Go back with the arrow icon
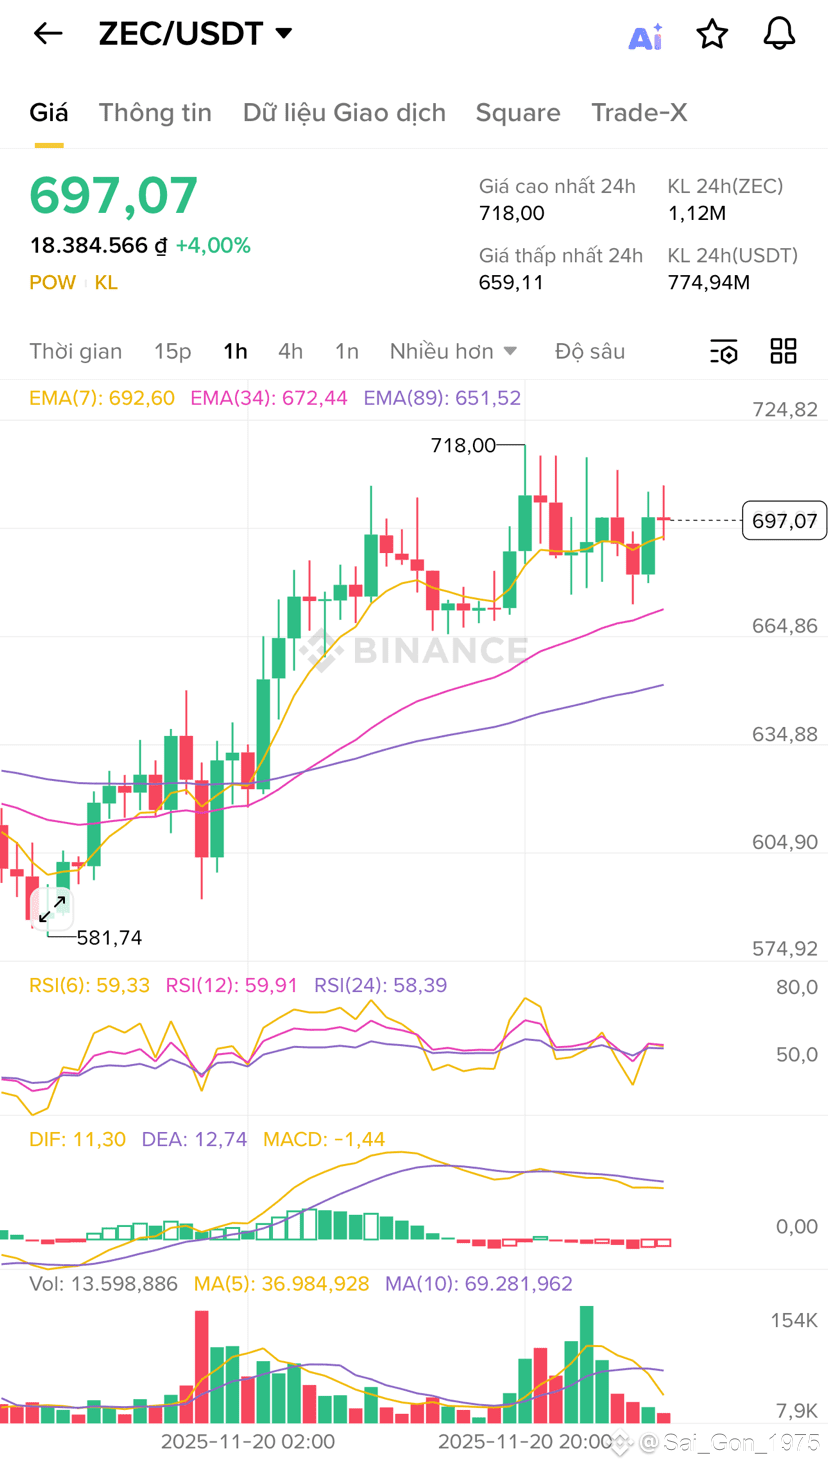Image resolution: width=828 pixels, height=1468 pixels. [x=48, y=33]
